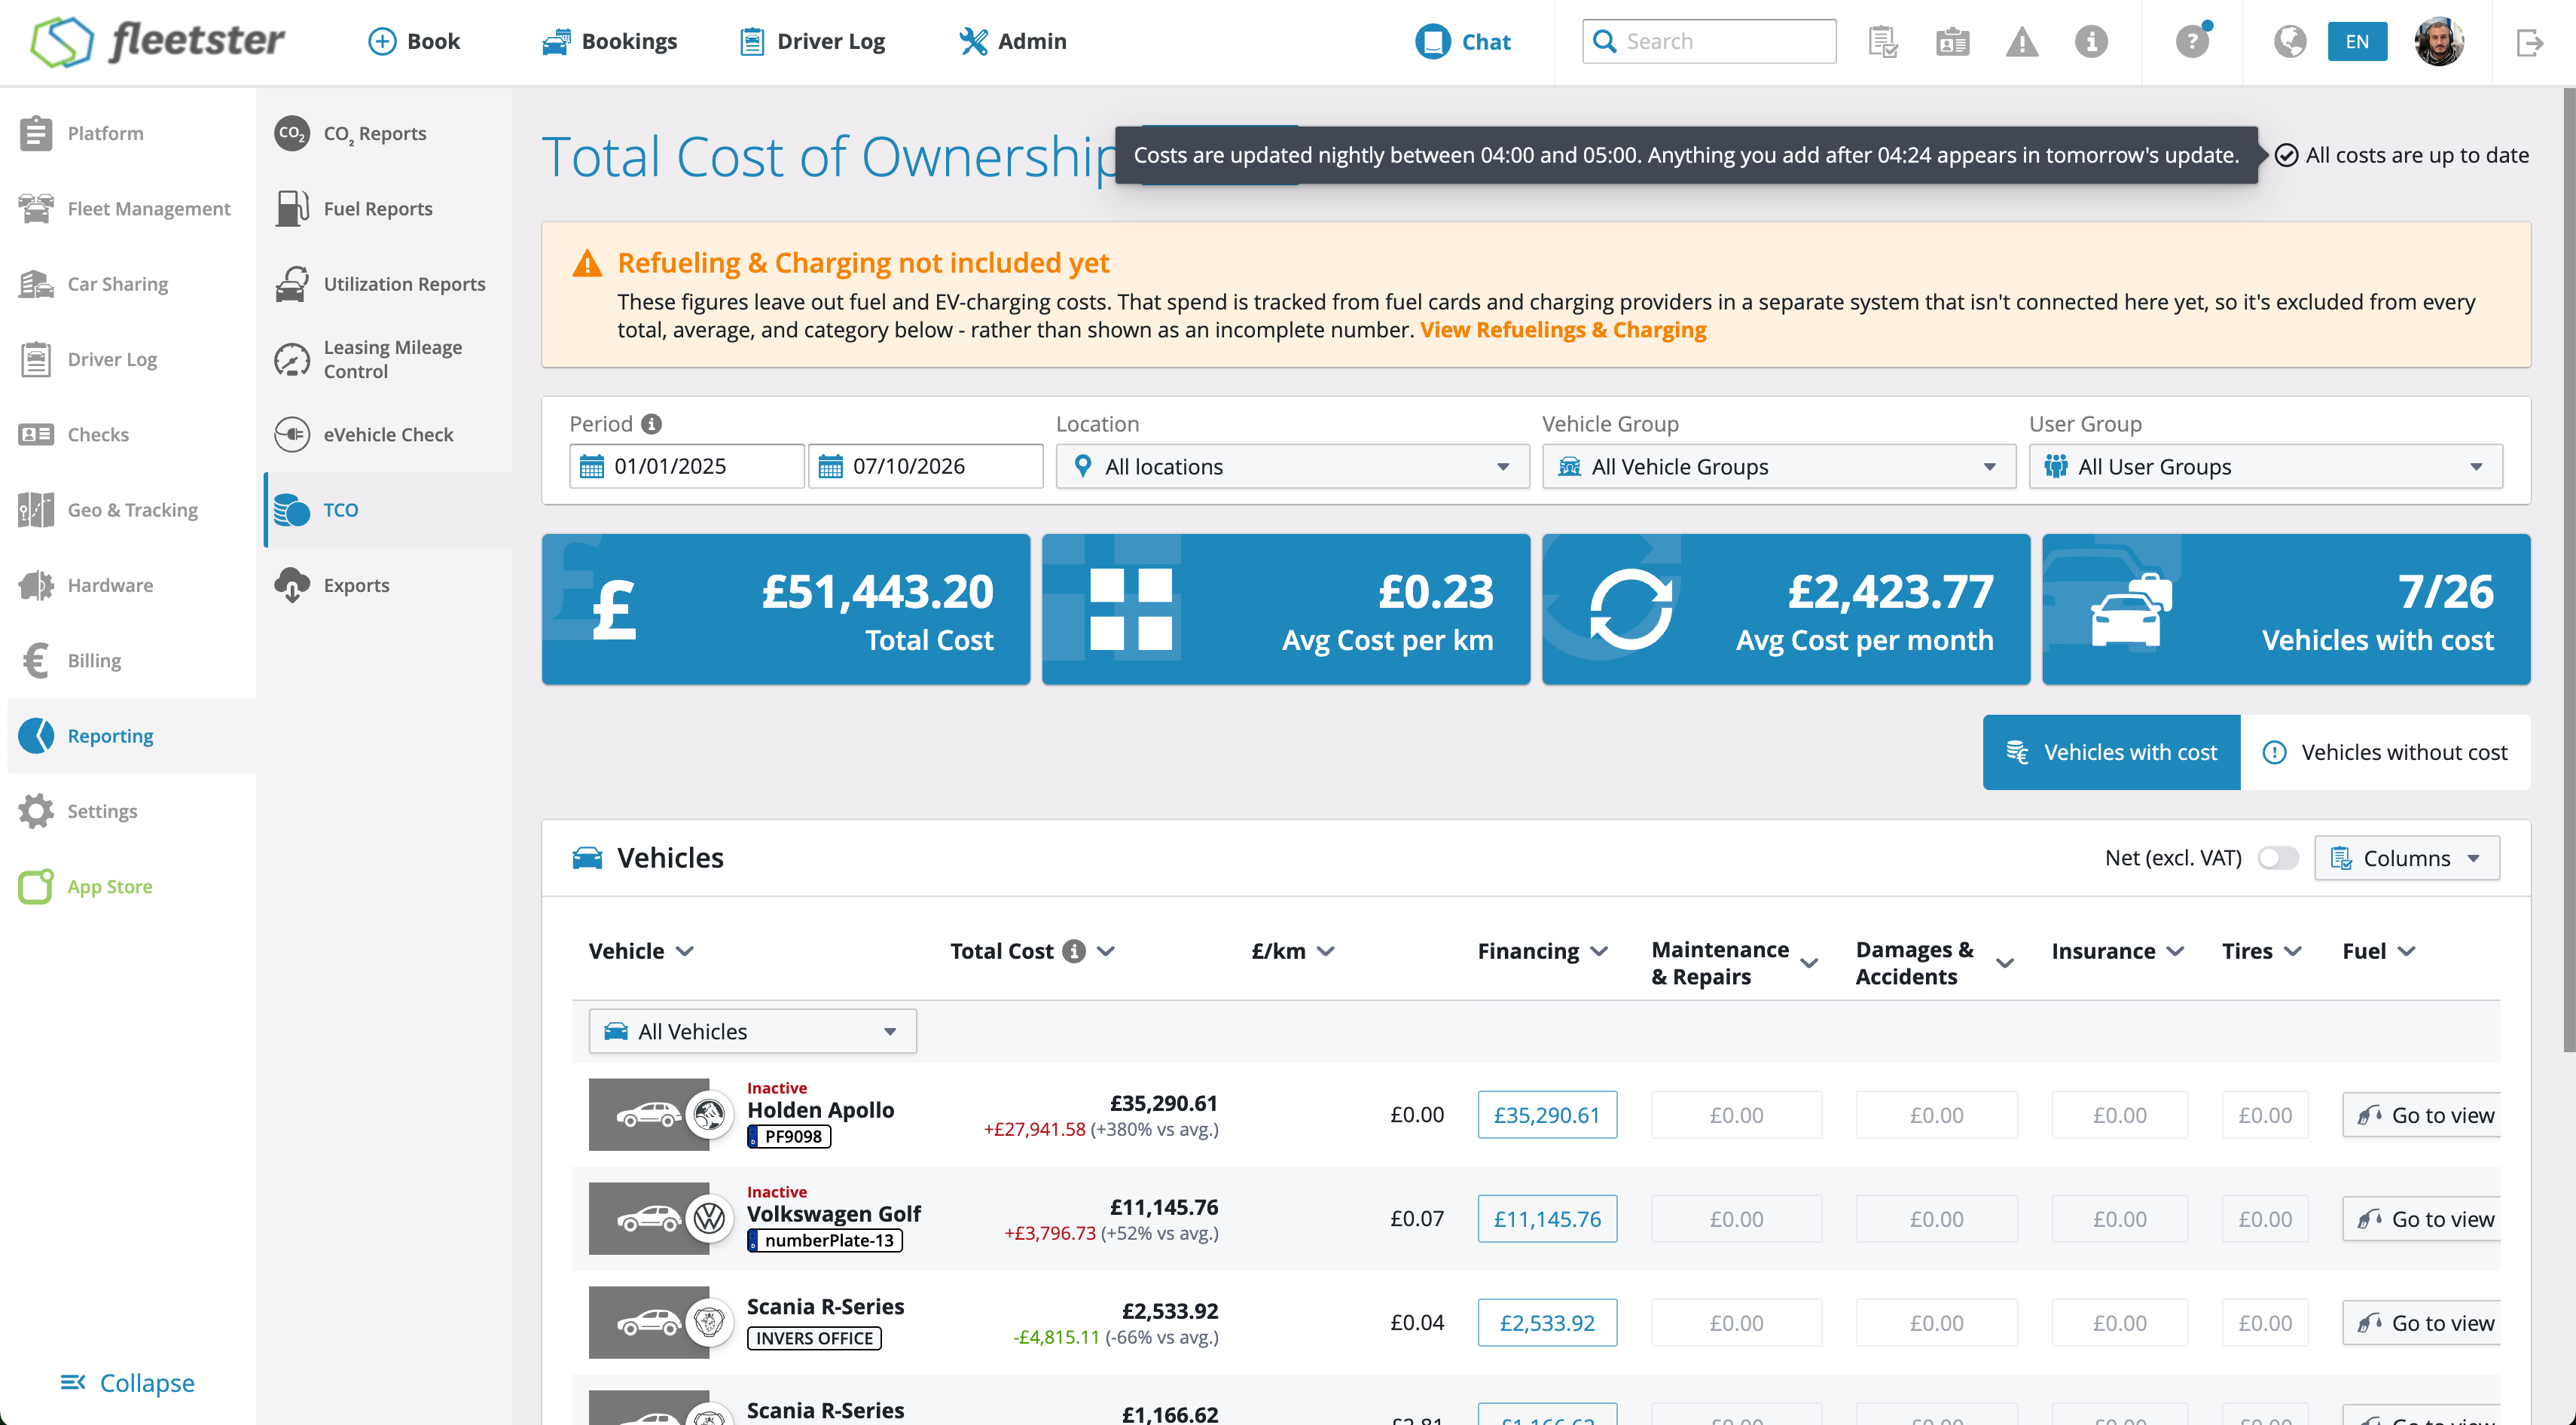Image resolution: width=2576 pixels, height=1425 pixels.
Task: Click the clipboard checklist icon in top bar
Action: (1883, 42)
